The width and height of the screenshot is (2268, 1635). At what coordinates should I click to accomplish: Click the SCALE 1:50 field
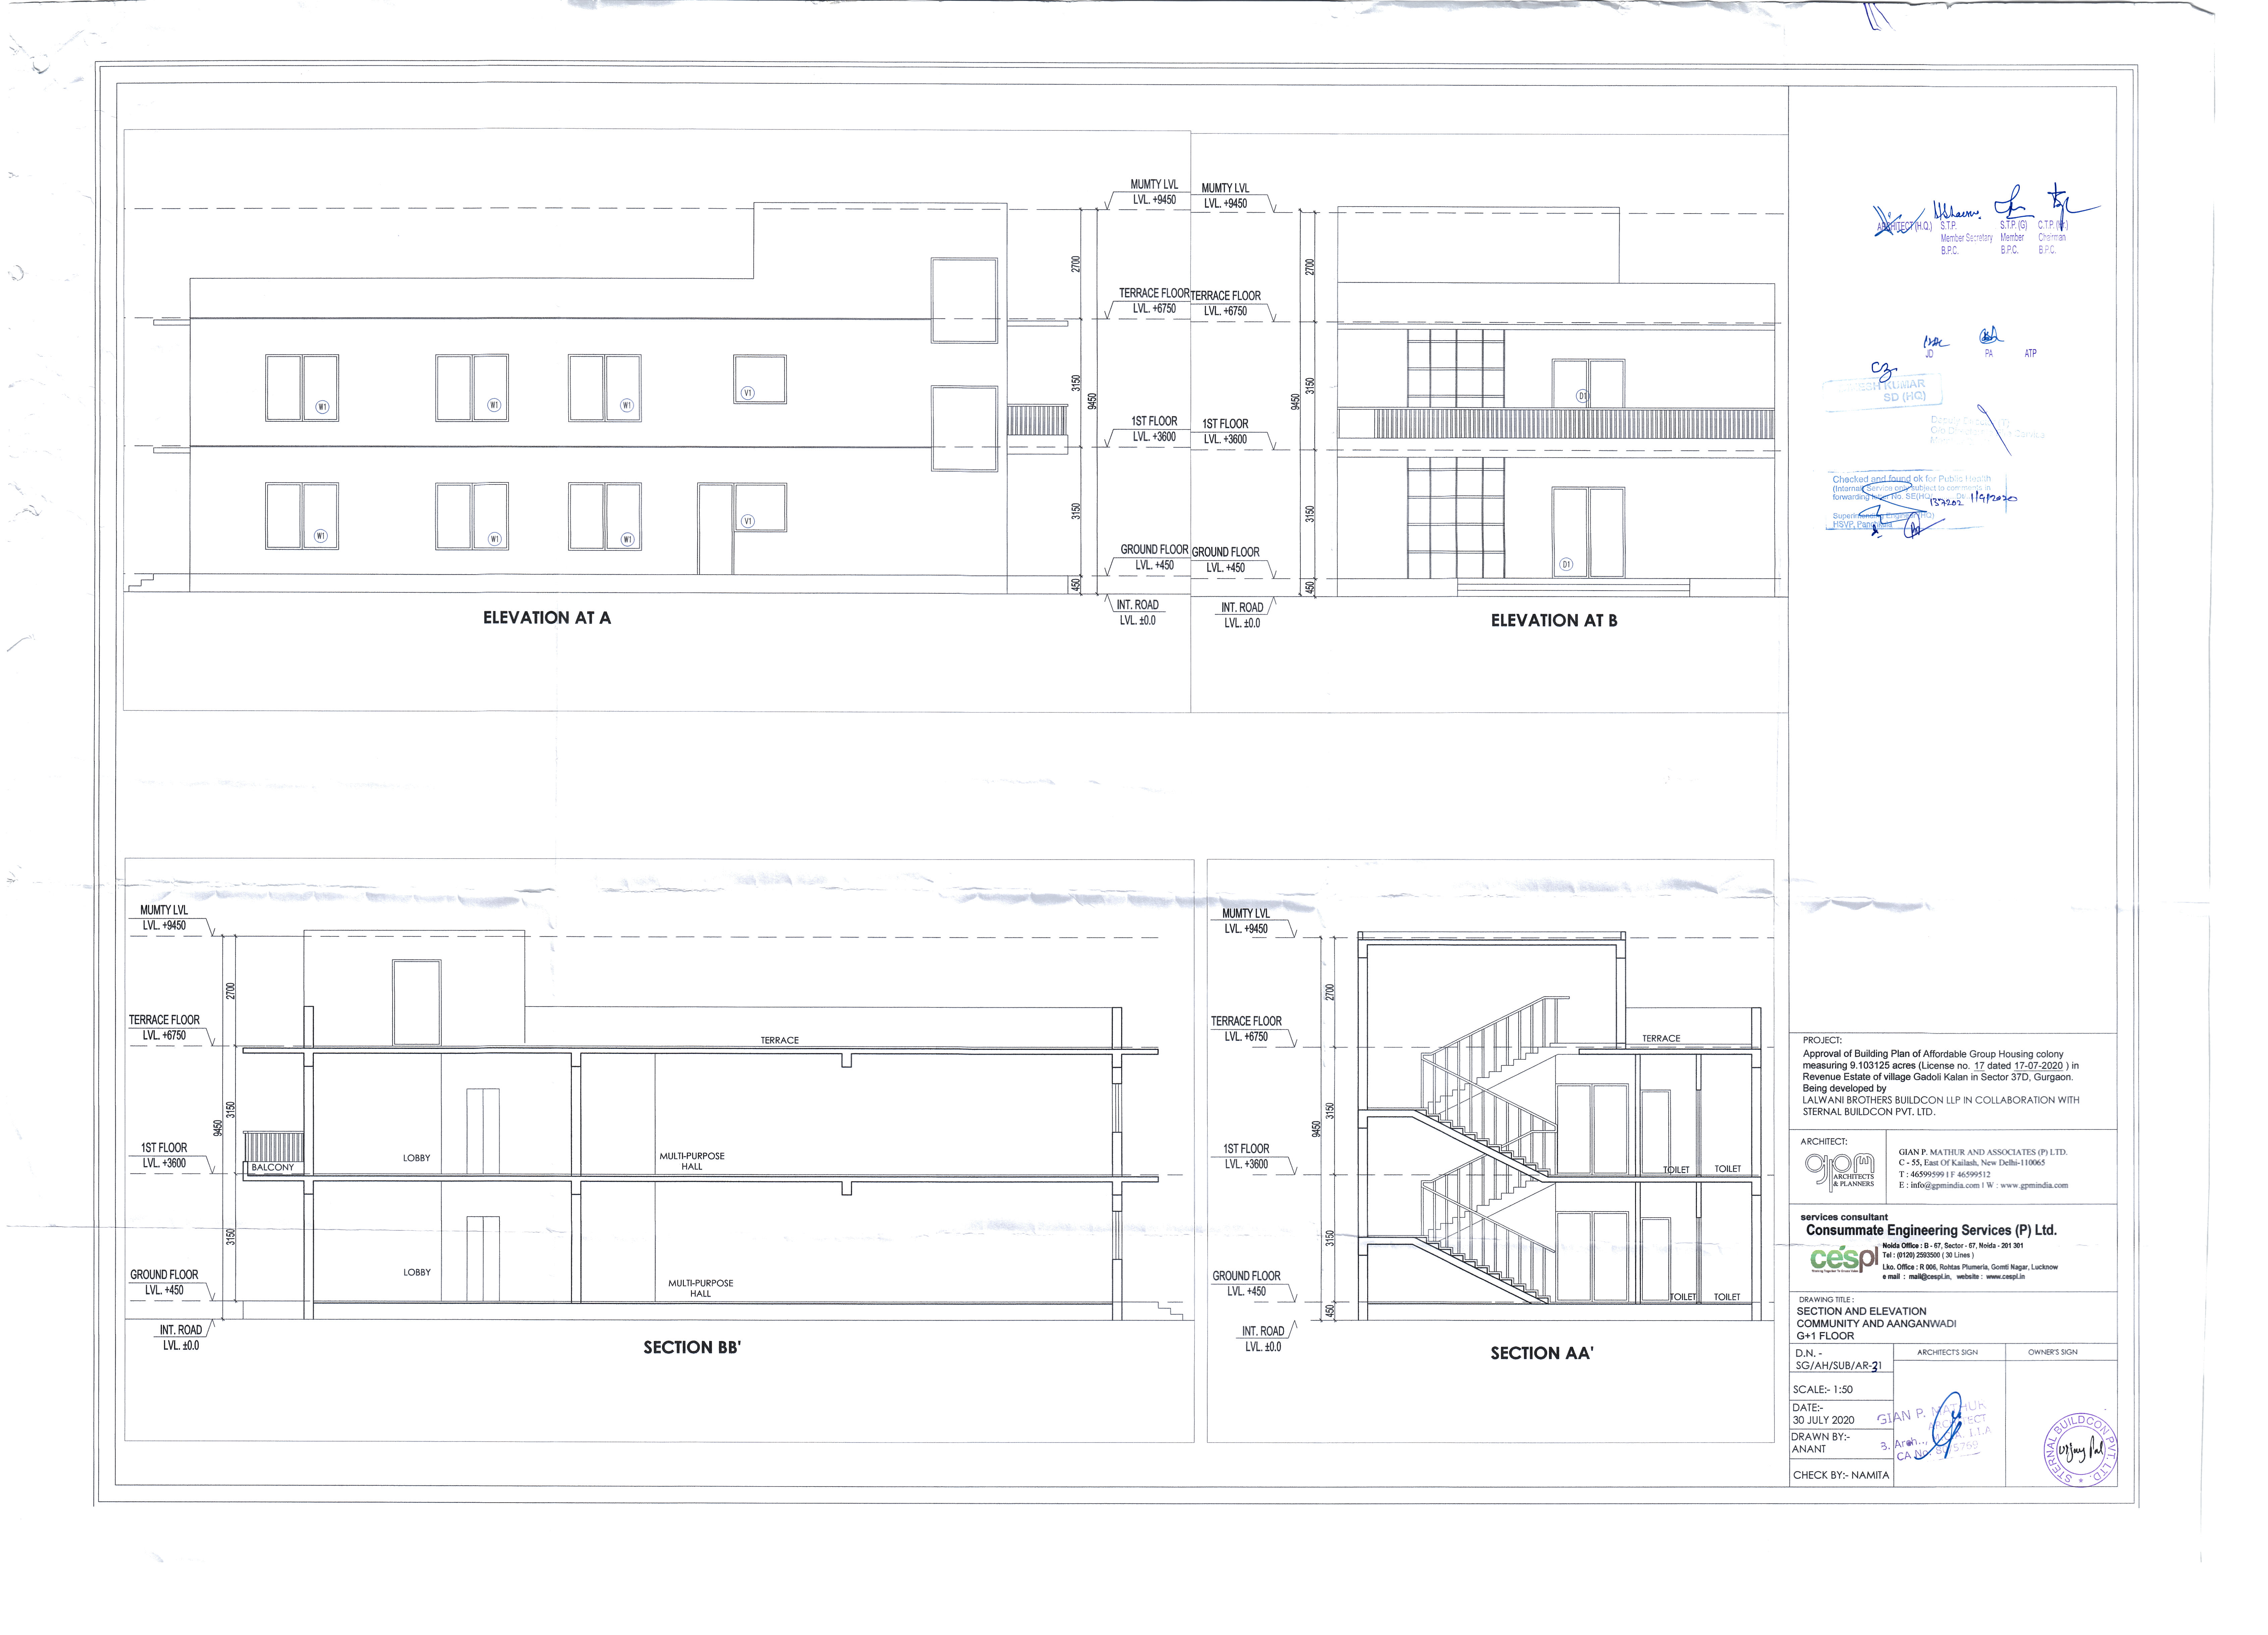point(1823,1389)
